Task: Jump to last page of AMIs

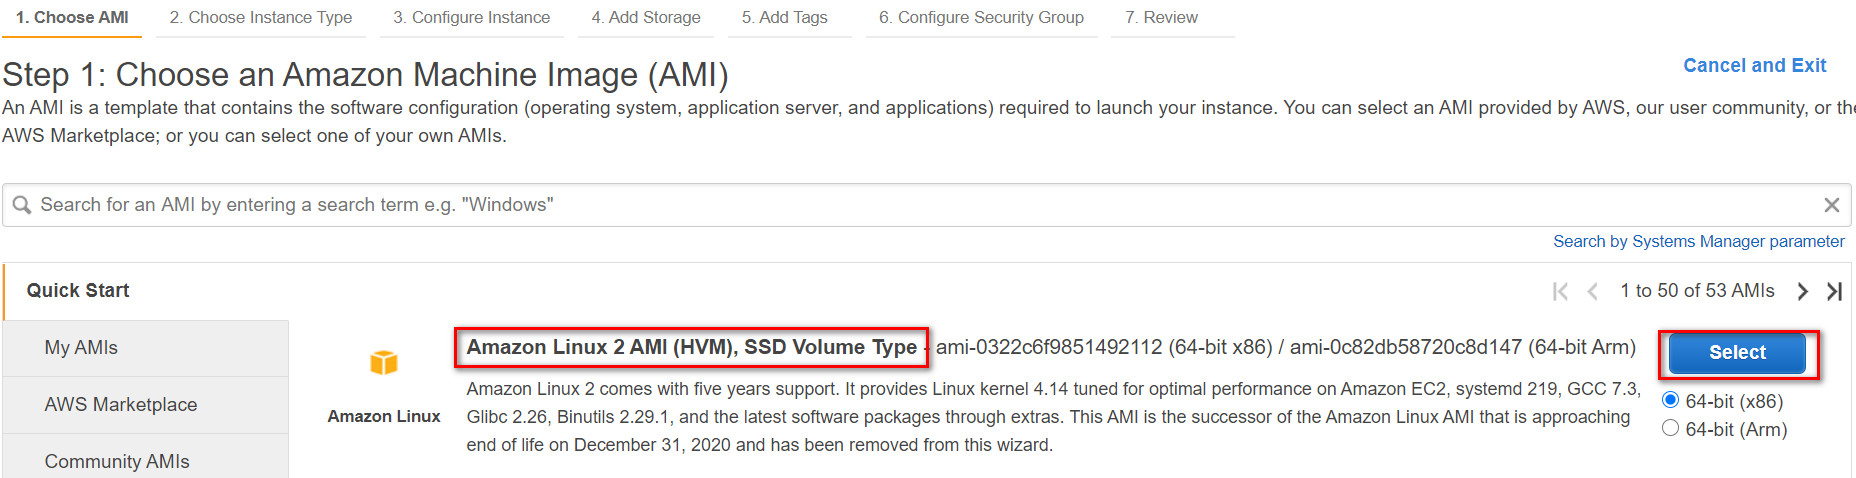Action: [x=1834, y=291]
